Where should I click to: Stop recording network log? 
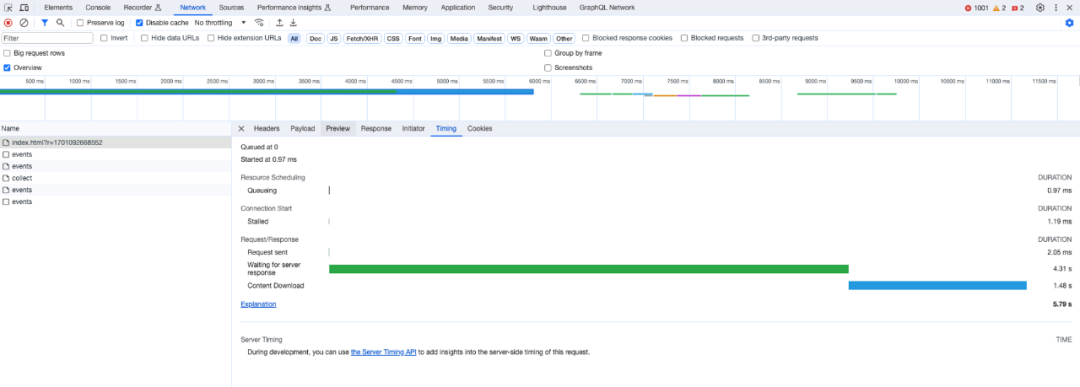pyautogui.click(x=8, y=23)
